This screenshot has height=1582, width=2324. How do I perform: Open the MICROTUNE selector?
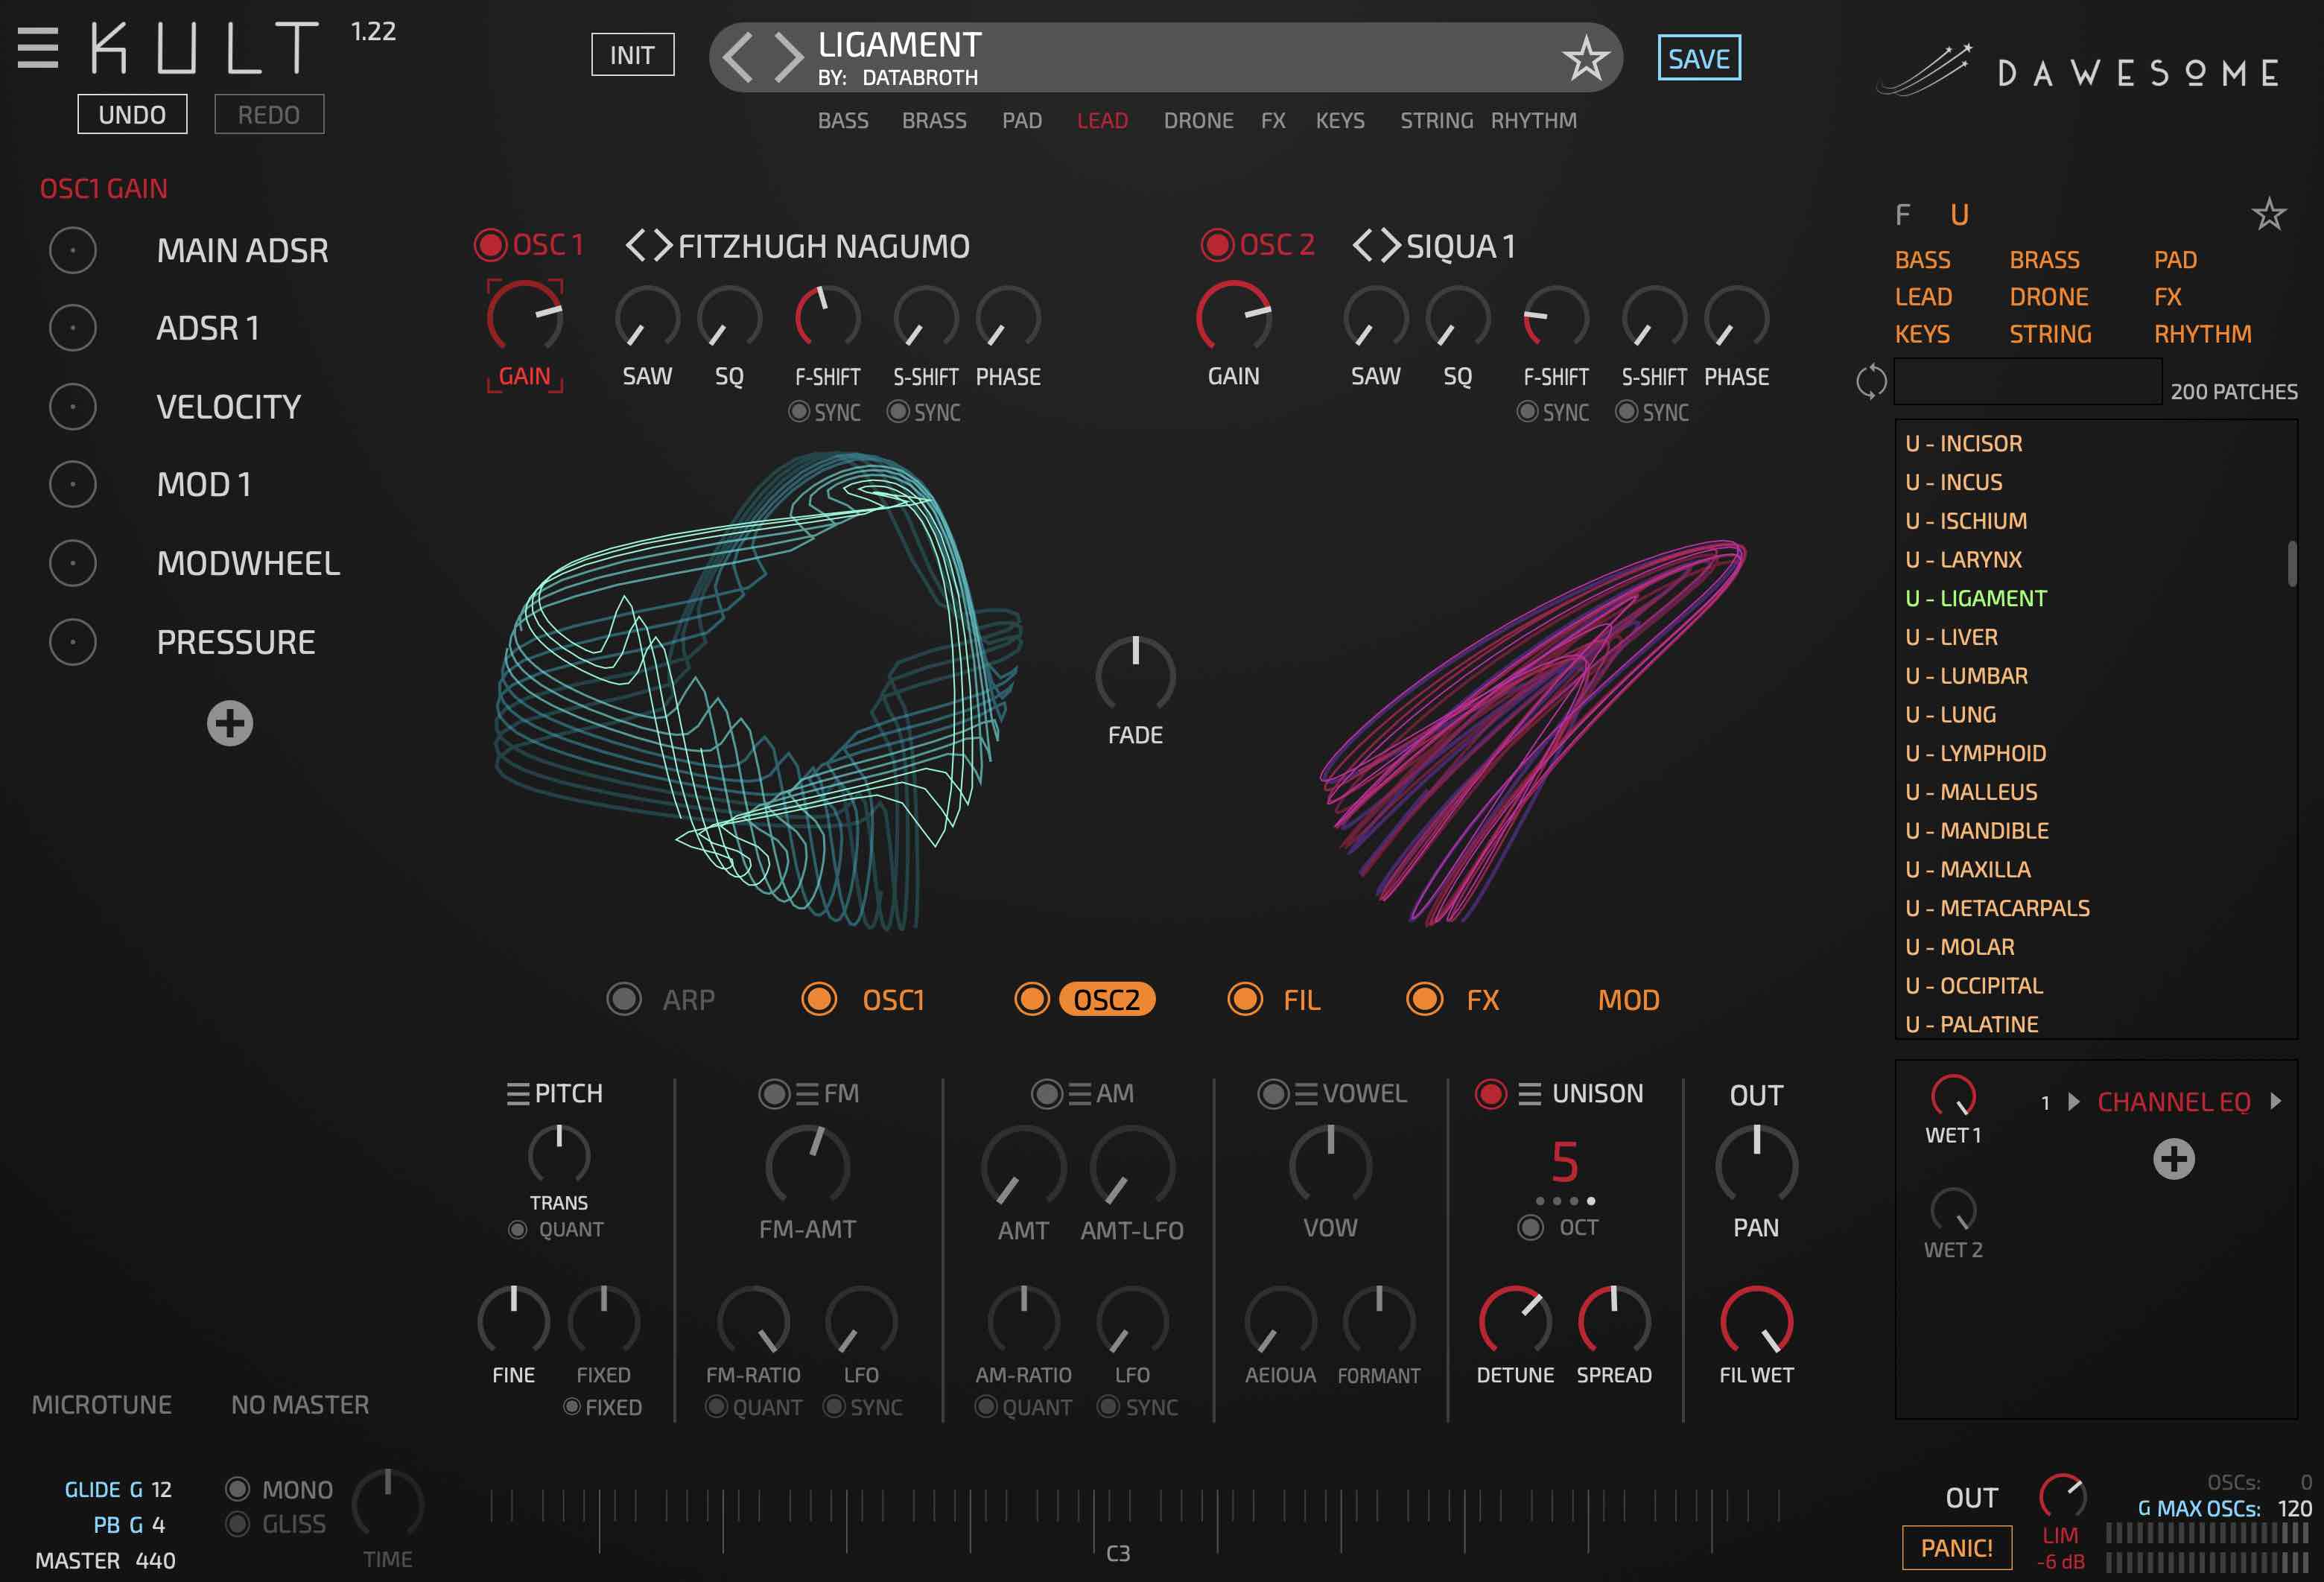click(x=102, y=1405)
